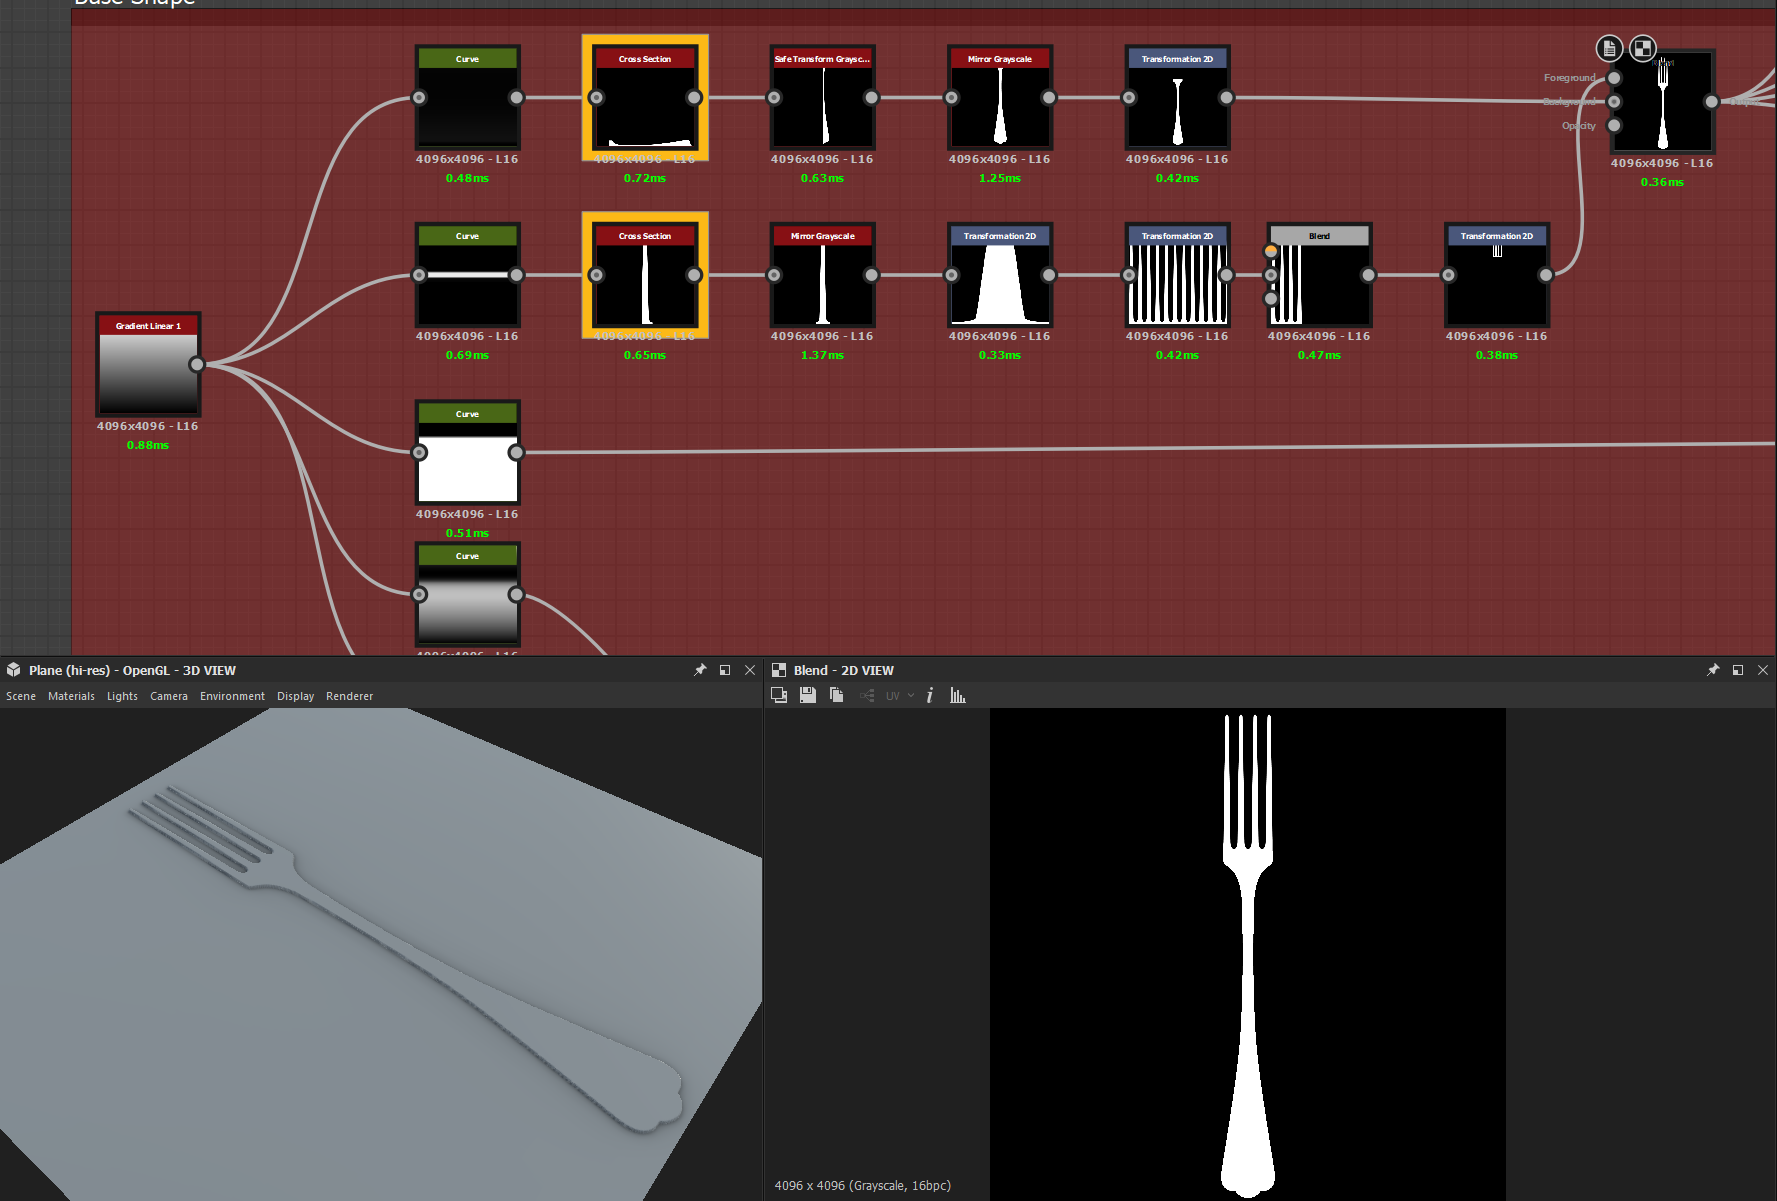Click the export image icon in 2D view toolbar
The width and height of the screenshot is (1777, 1201).
click(x=779, y=695)
